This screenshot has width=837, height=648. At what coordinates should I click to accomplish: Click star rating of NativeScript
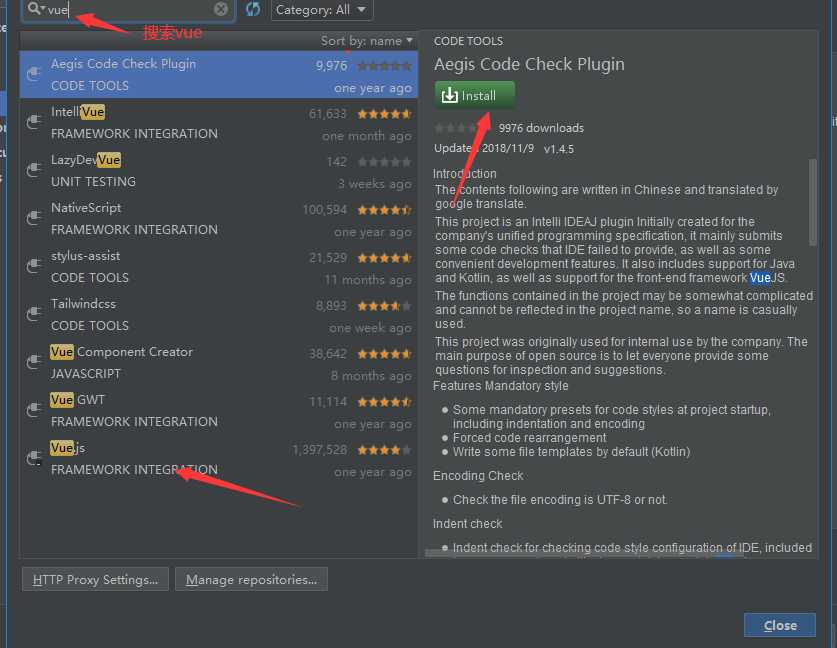coord(384,210)
